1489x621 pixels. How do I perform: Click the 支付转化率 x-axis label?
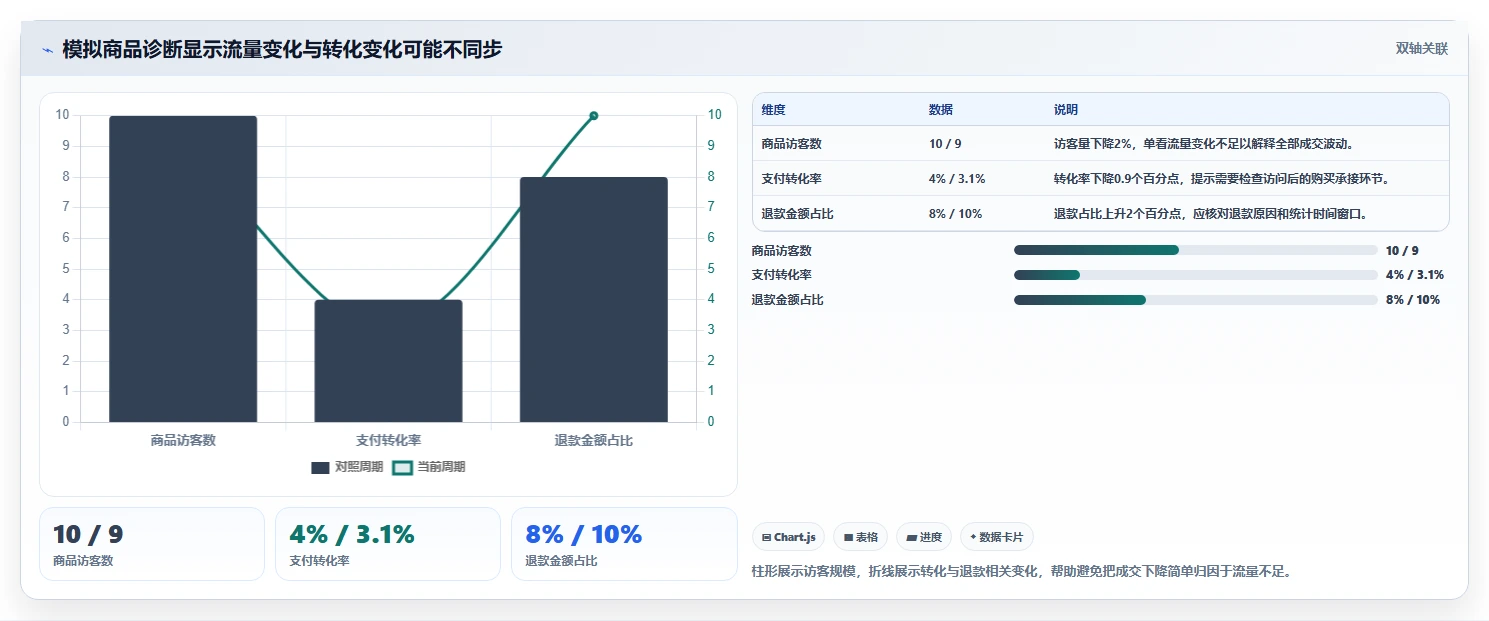[x=388, y=440]
